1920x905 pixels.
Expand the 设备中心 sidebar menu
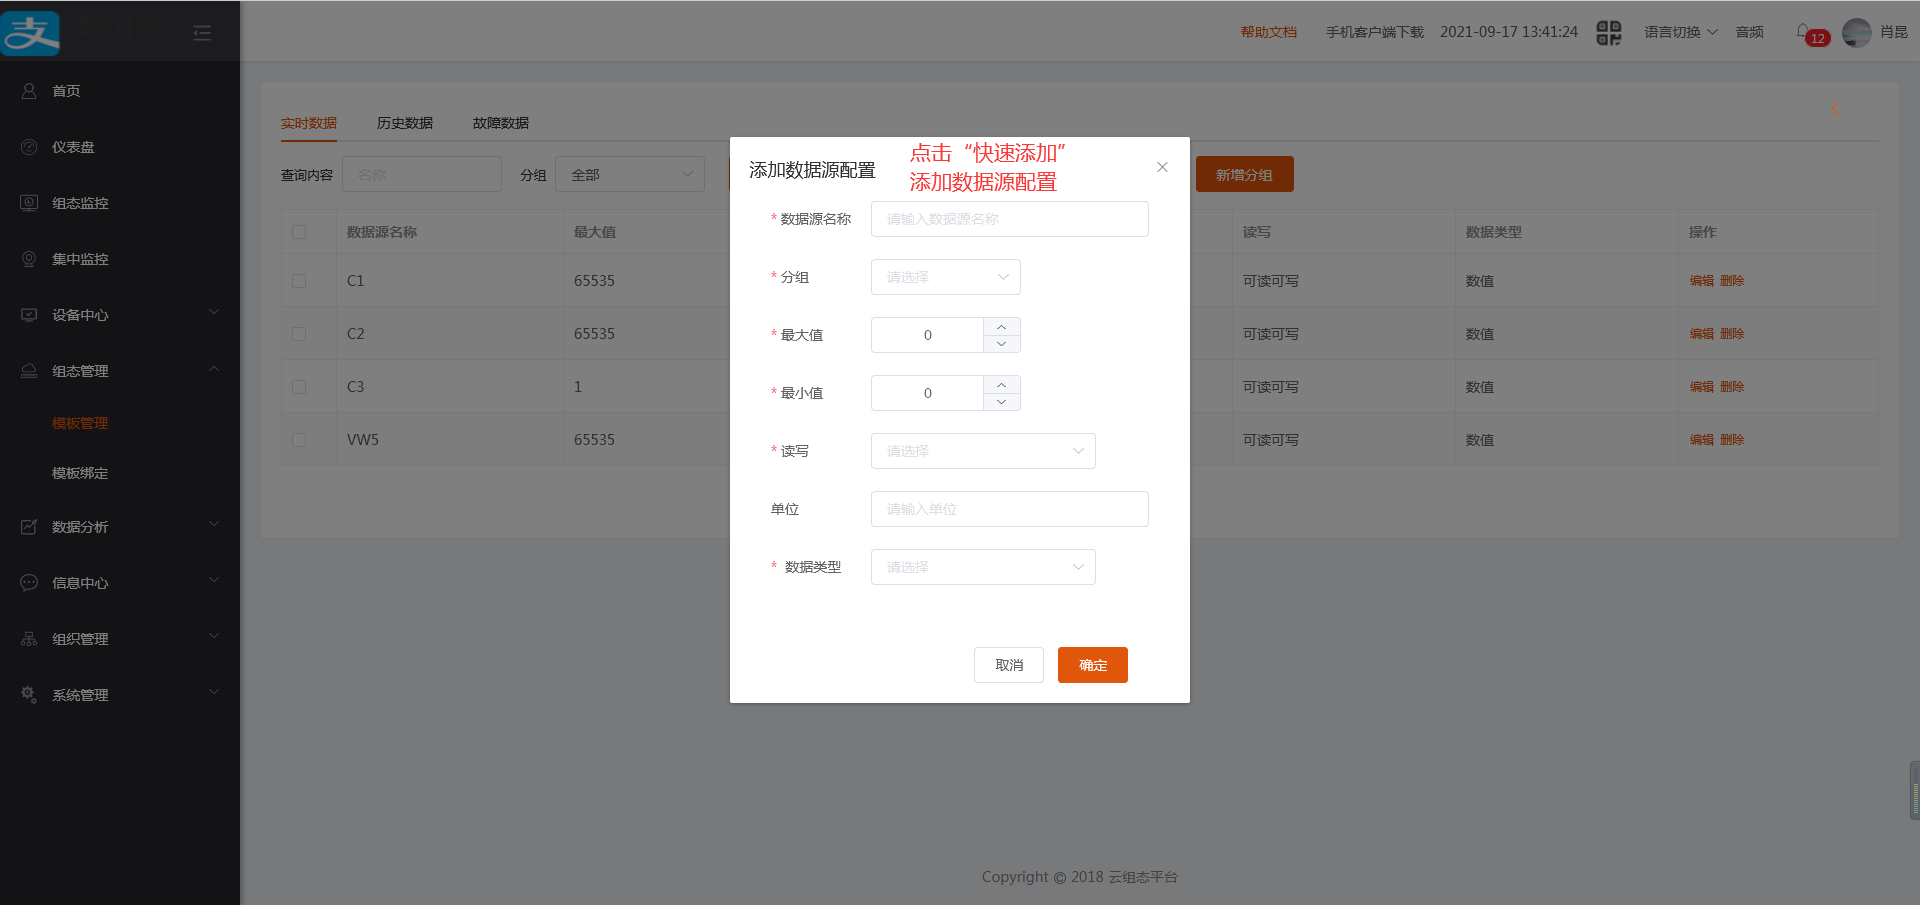point(214,313)
